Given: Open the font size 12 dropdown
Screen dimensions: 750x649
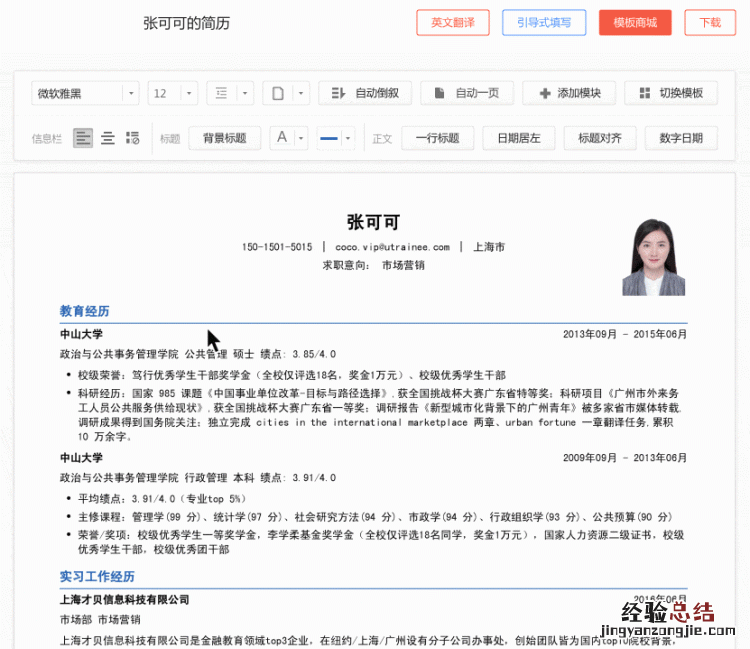Looking at the screenshot, I should point(173,93).
